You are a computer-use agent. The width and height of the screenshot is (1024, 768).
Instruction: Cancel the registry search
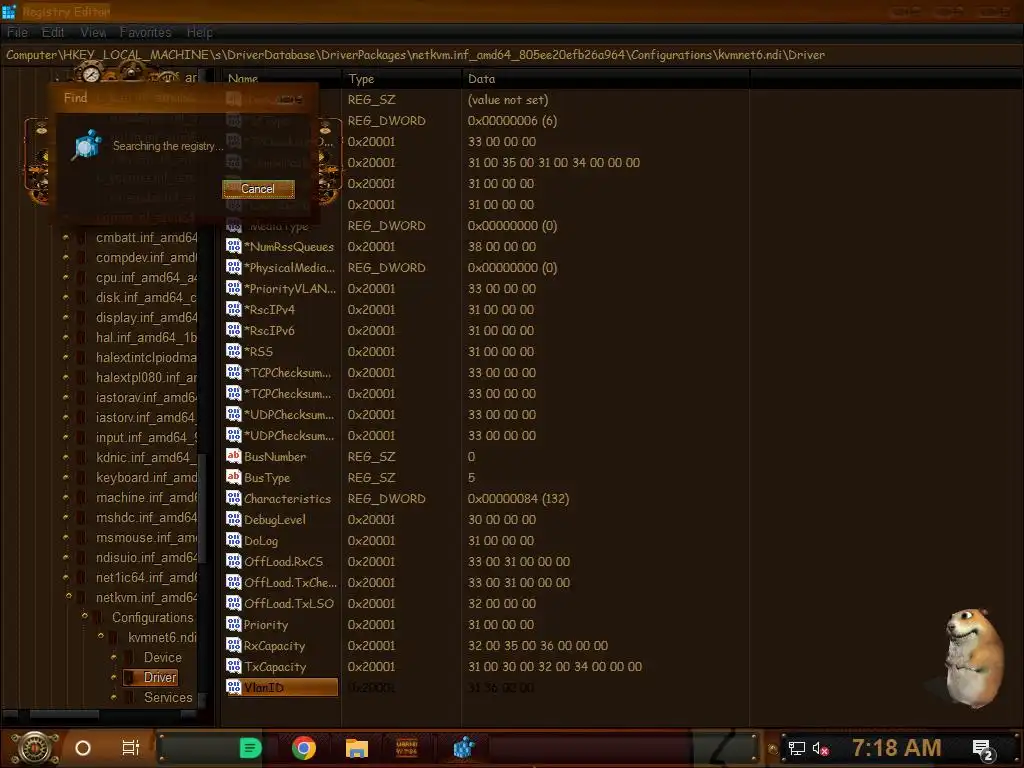click(x=258, y=189)
